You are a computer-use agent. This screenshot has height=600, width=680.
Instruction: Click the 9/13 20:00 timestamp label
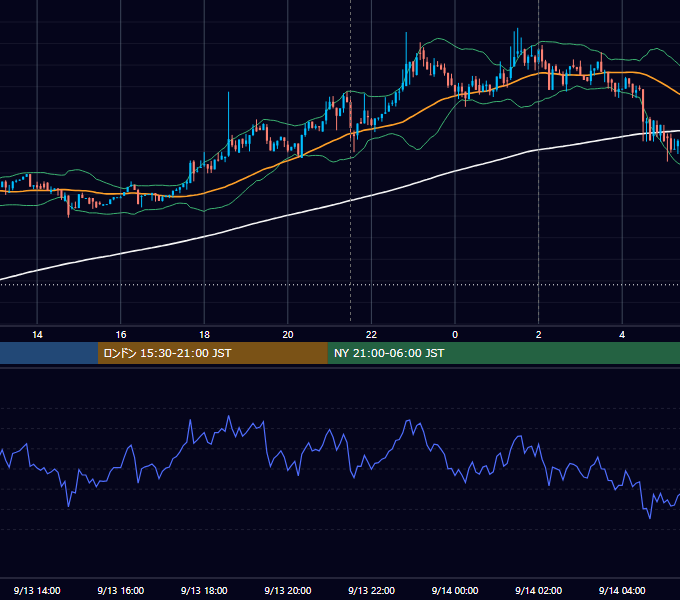coord(288,590)
